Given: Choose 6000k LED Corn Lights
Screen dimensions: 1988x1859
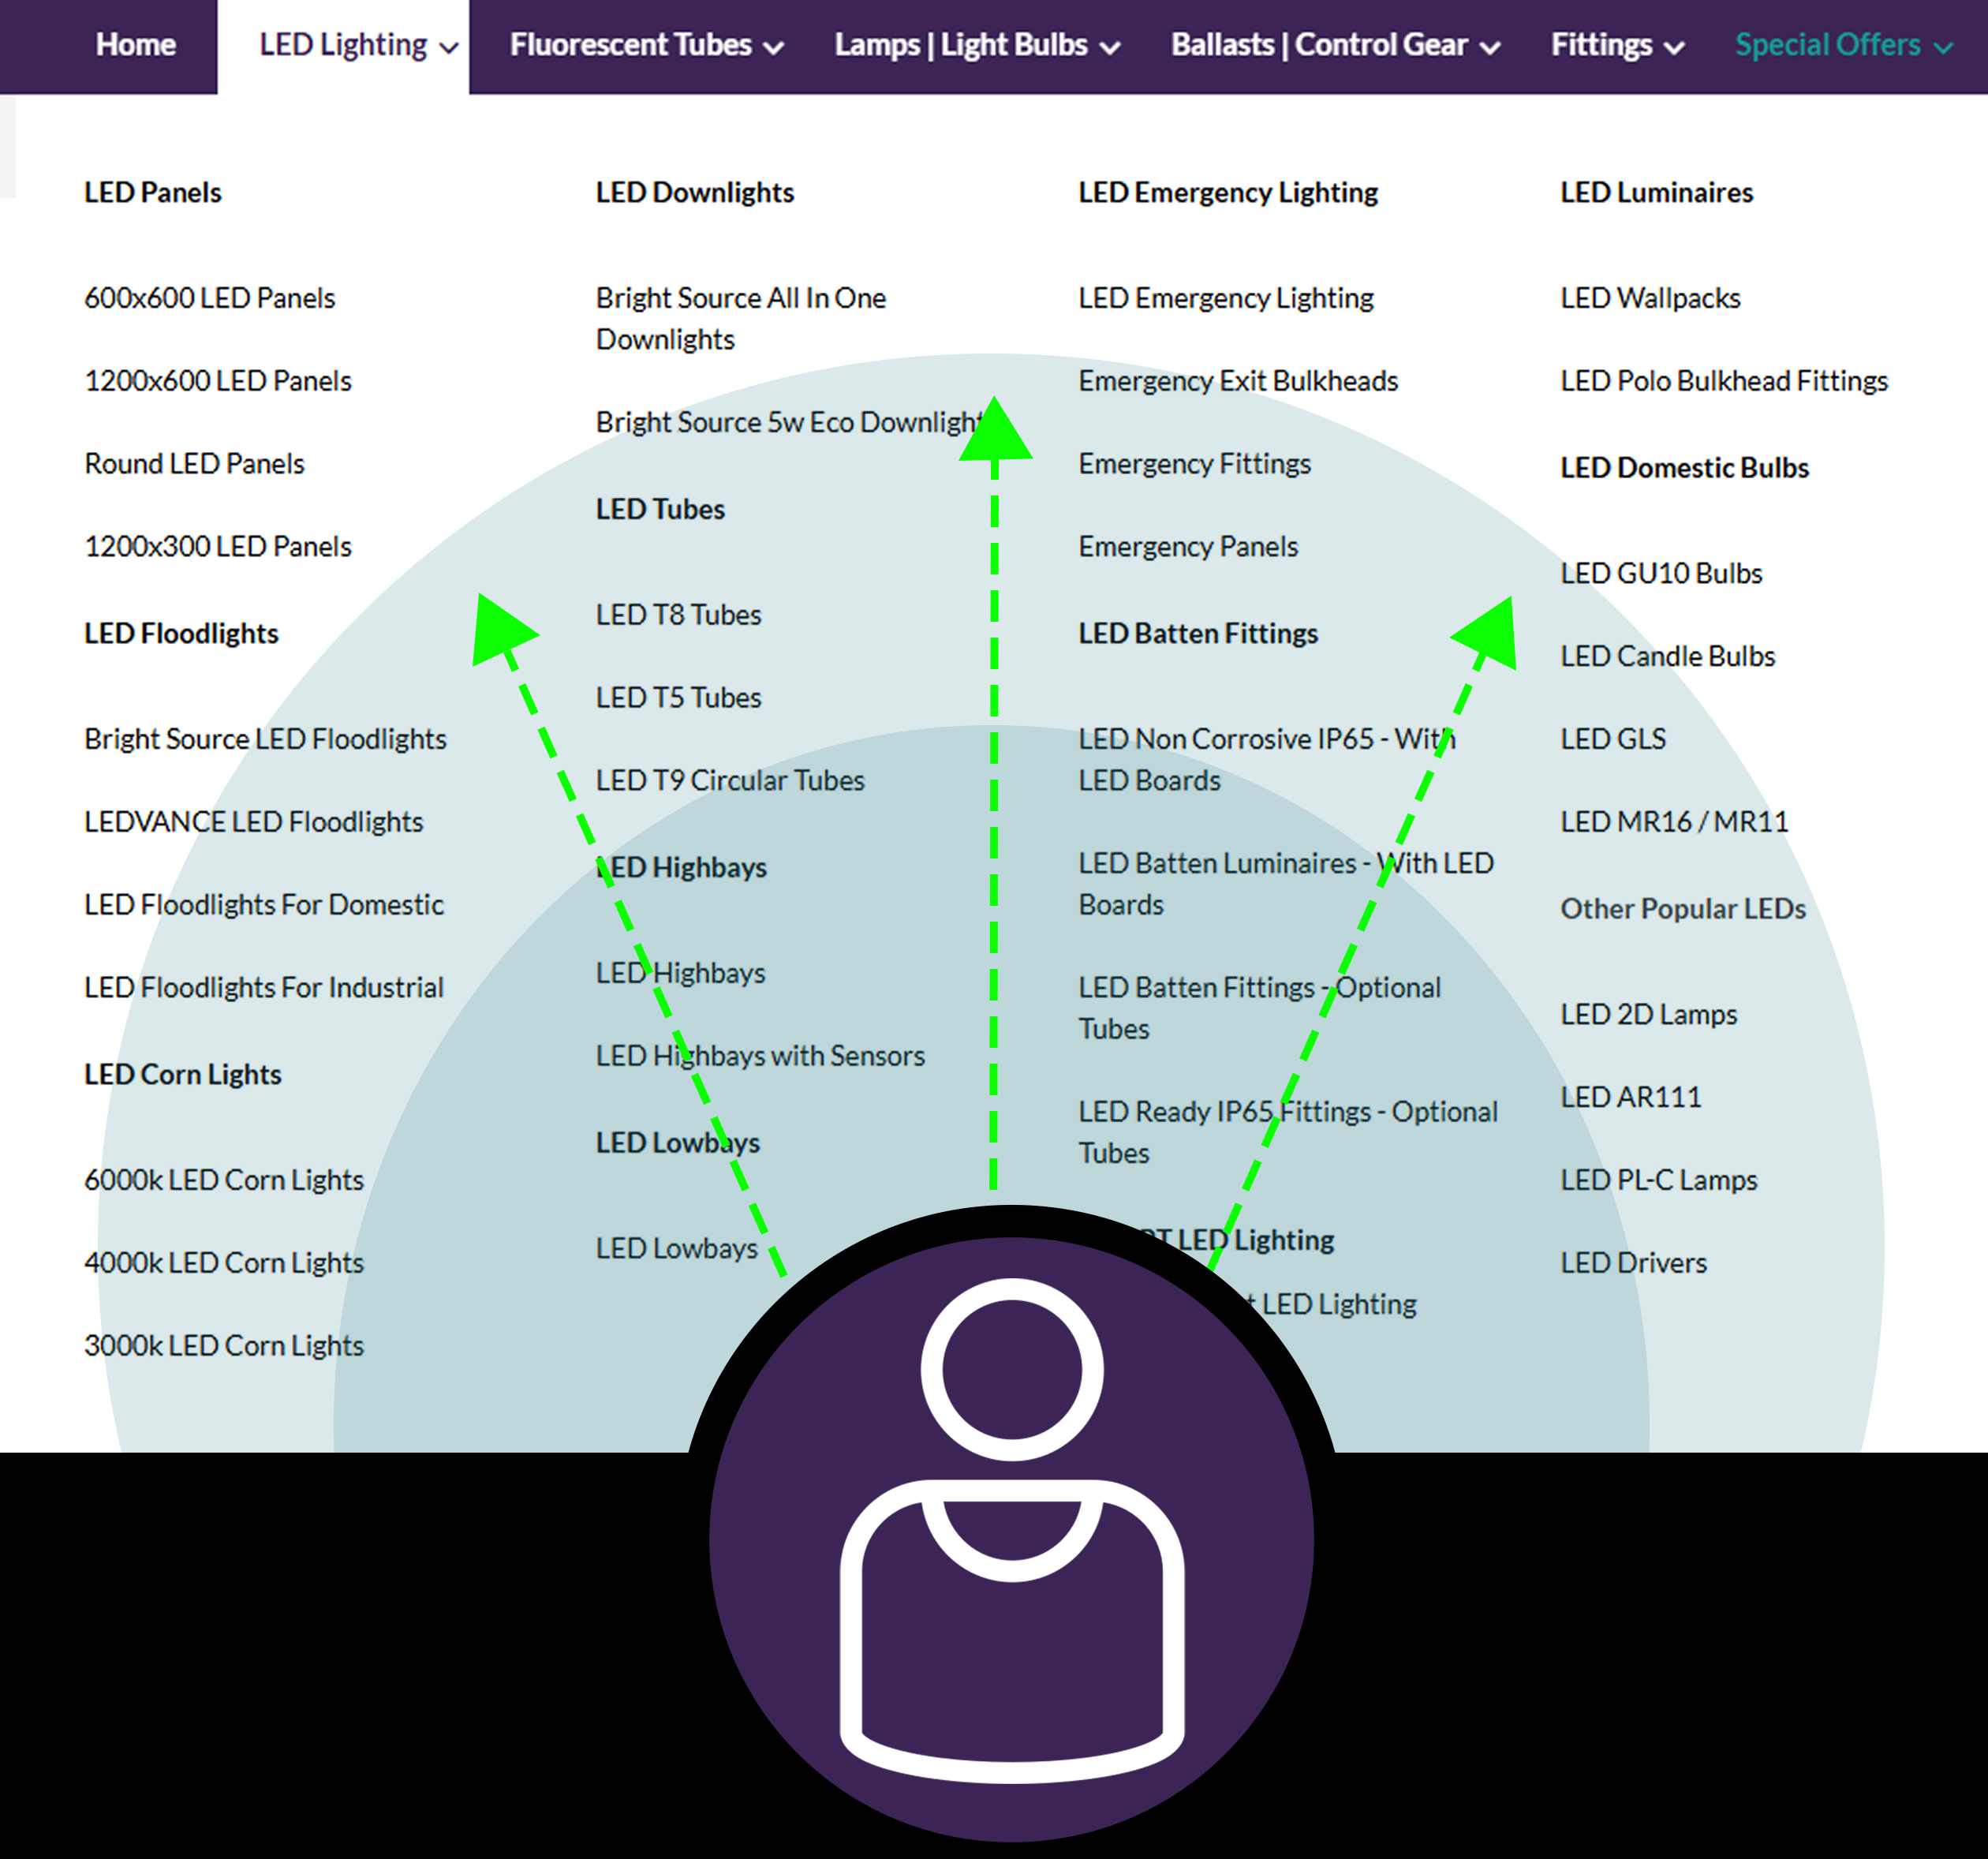Looking at the screenshot, I should coord(223,1180).
